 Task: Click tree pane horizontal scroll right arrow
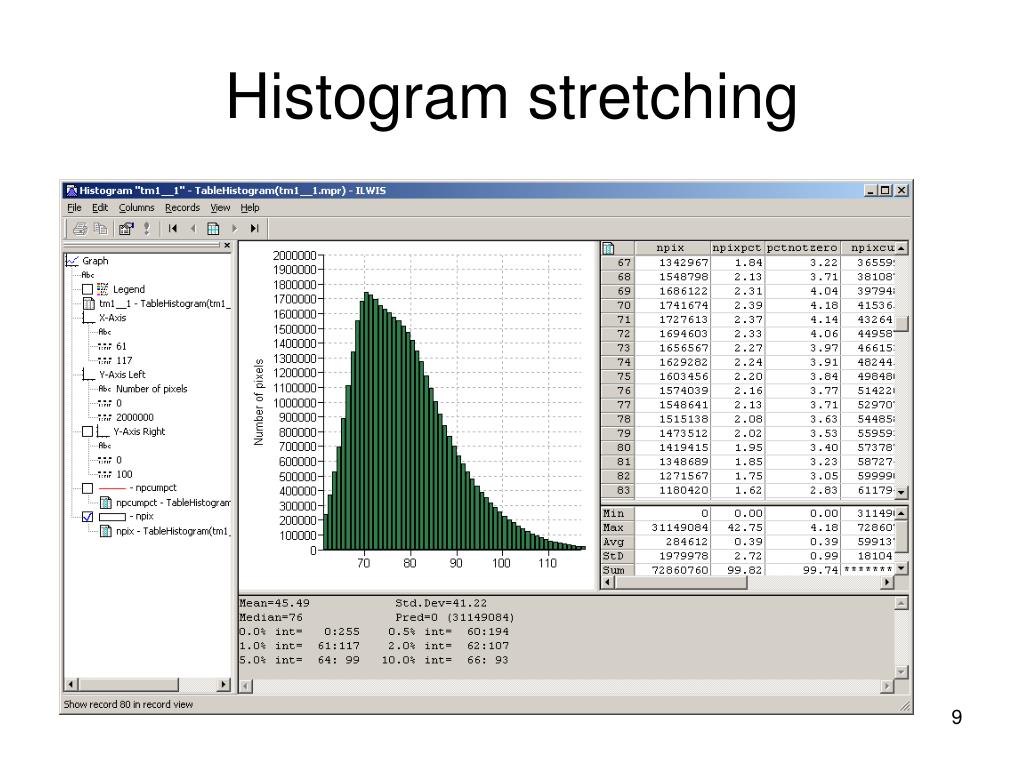click(x=225, y=684)
